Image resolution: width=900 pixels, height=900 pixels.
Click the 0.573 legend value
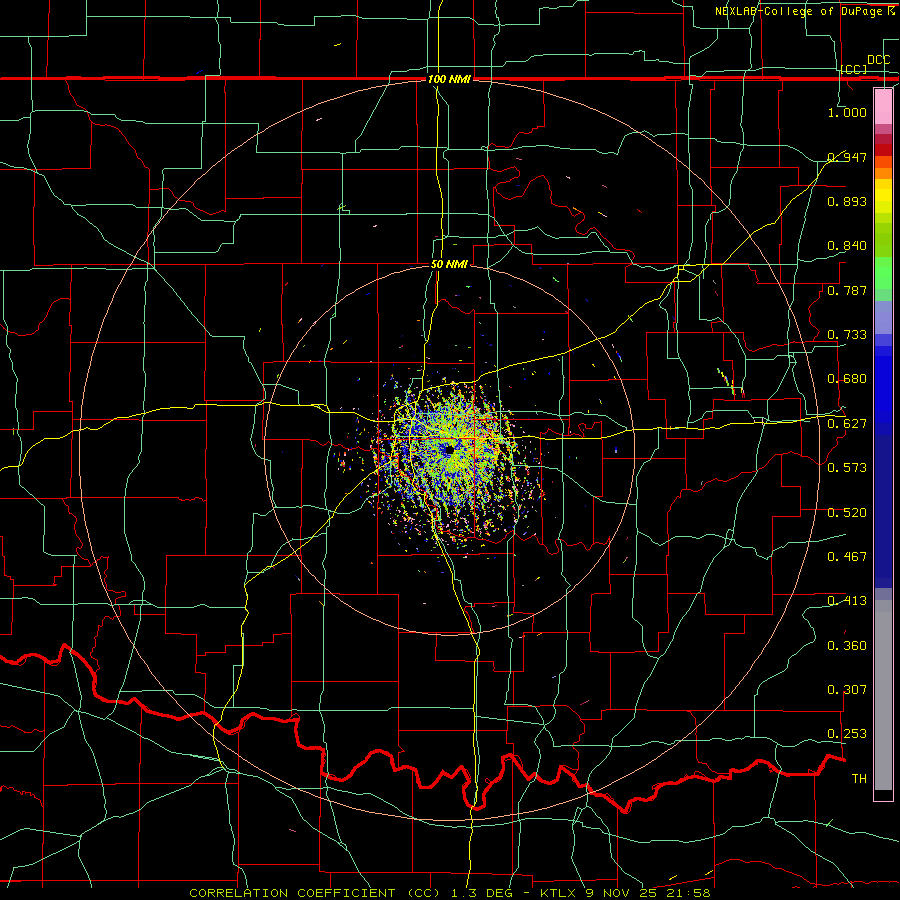coord(847,468)
